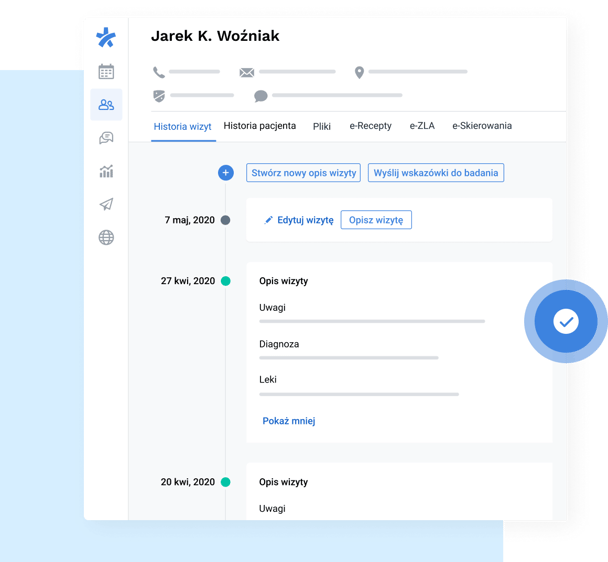Click the large blue checkmark badge
Image resolution: width=608 pixels, height=562 pixels.
click(x=566, y=321)
